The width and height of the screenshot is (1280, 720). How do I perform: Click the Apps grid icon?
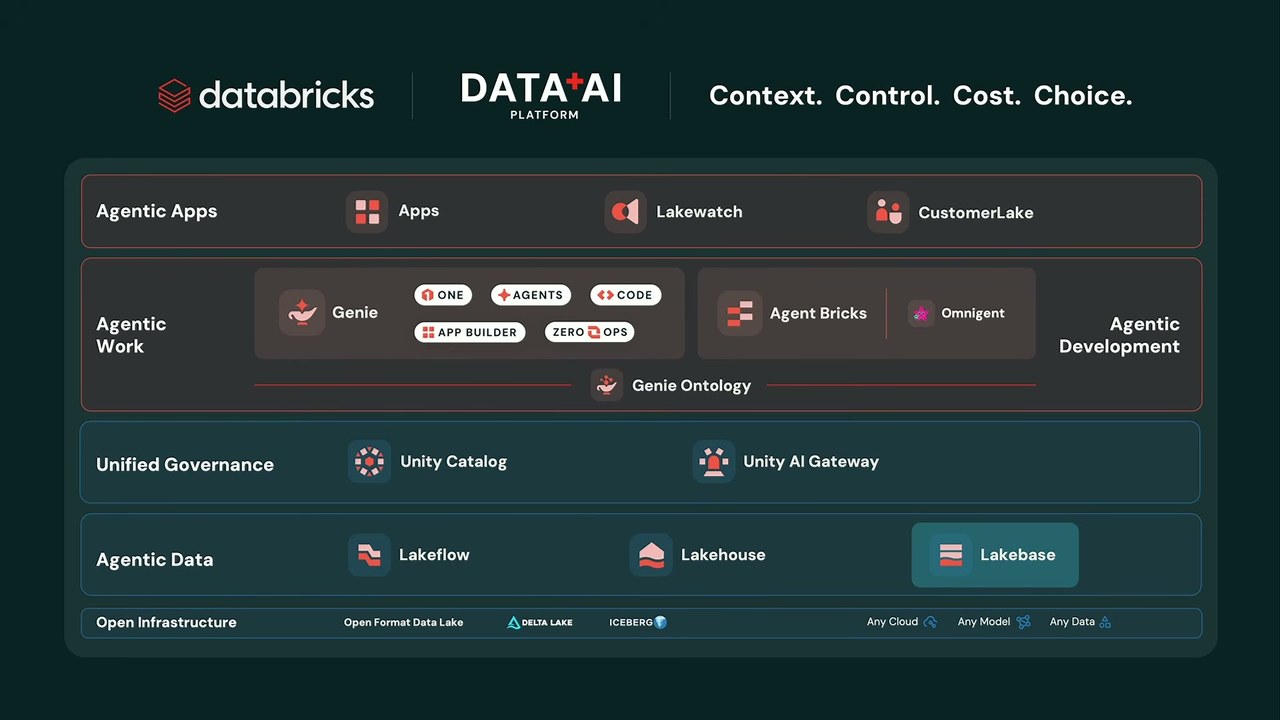367,212
